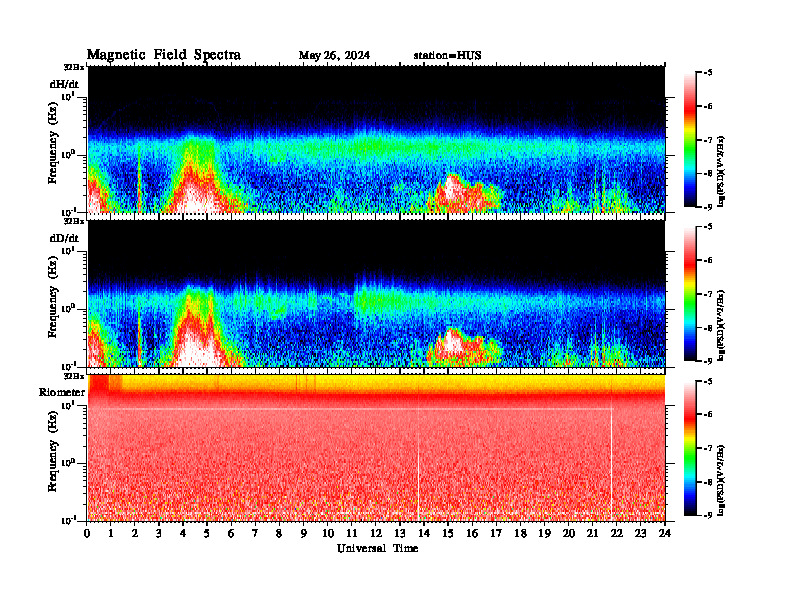Click the "32Hz" label atop the Riometer panel

74,376
